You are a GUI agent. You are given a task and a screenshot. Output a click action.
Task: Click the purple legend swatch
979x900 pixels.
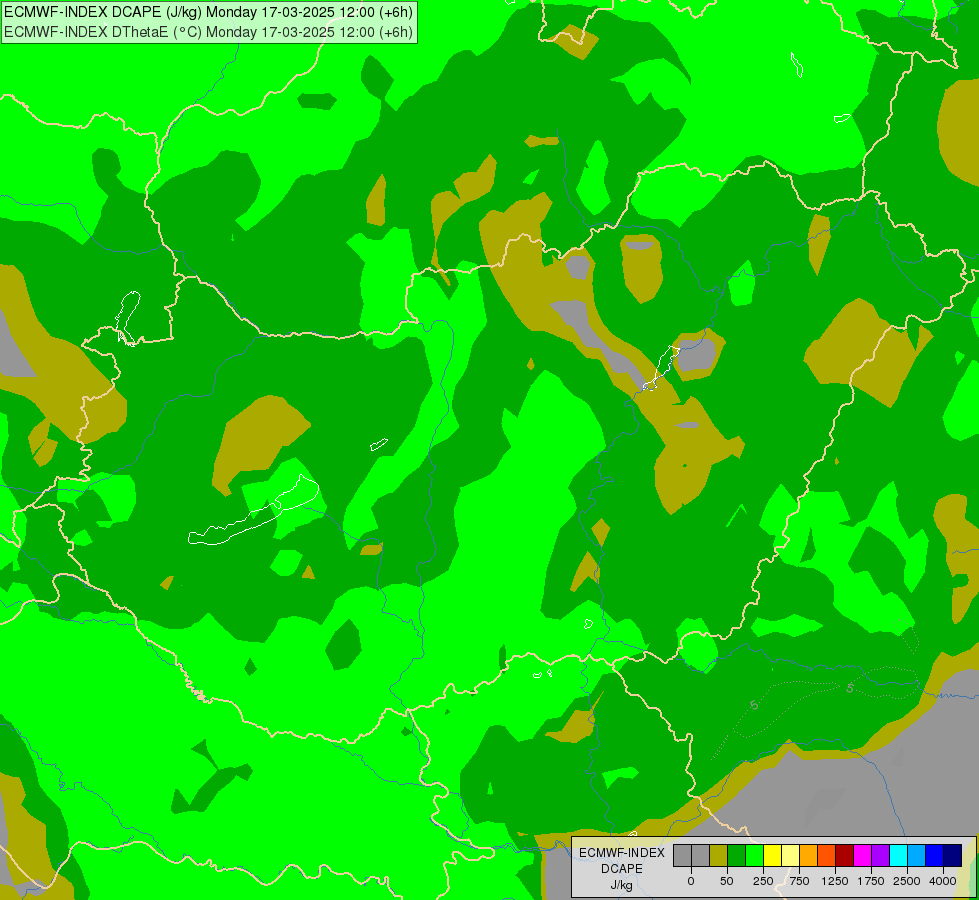pyautogui.click(x=880, y=855)
